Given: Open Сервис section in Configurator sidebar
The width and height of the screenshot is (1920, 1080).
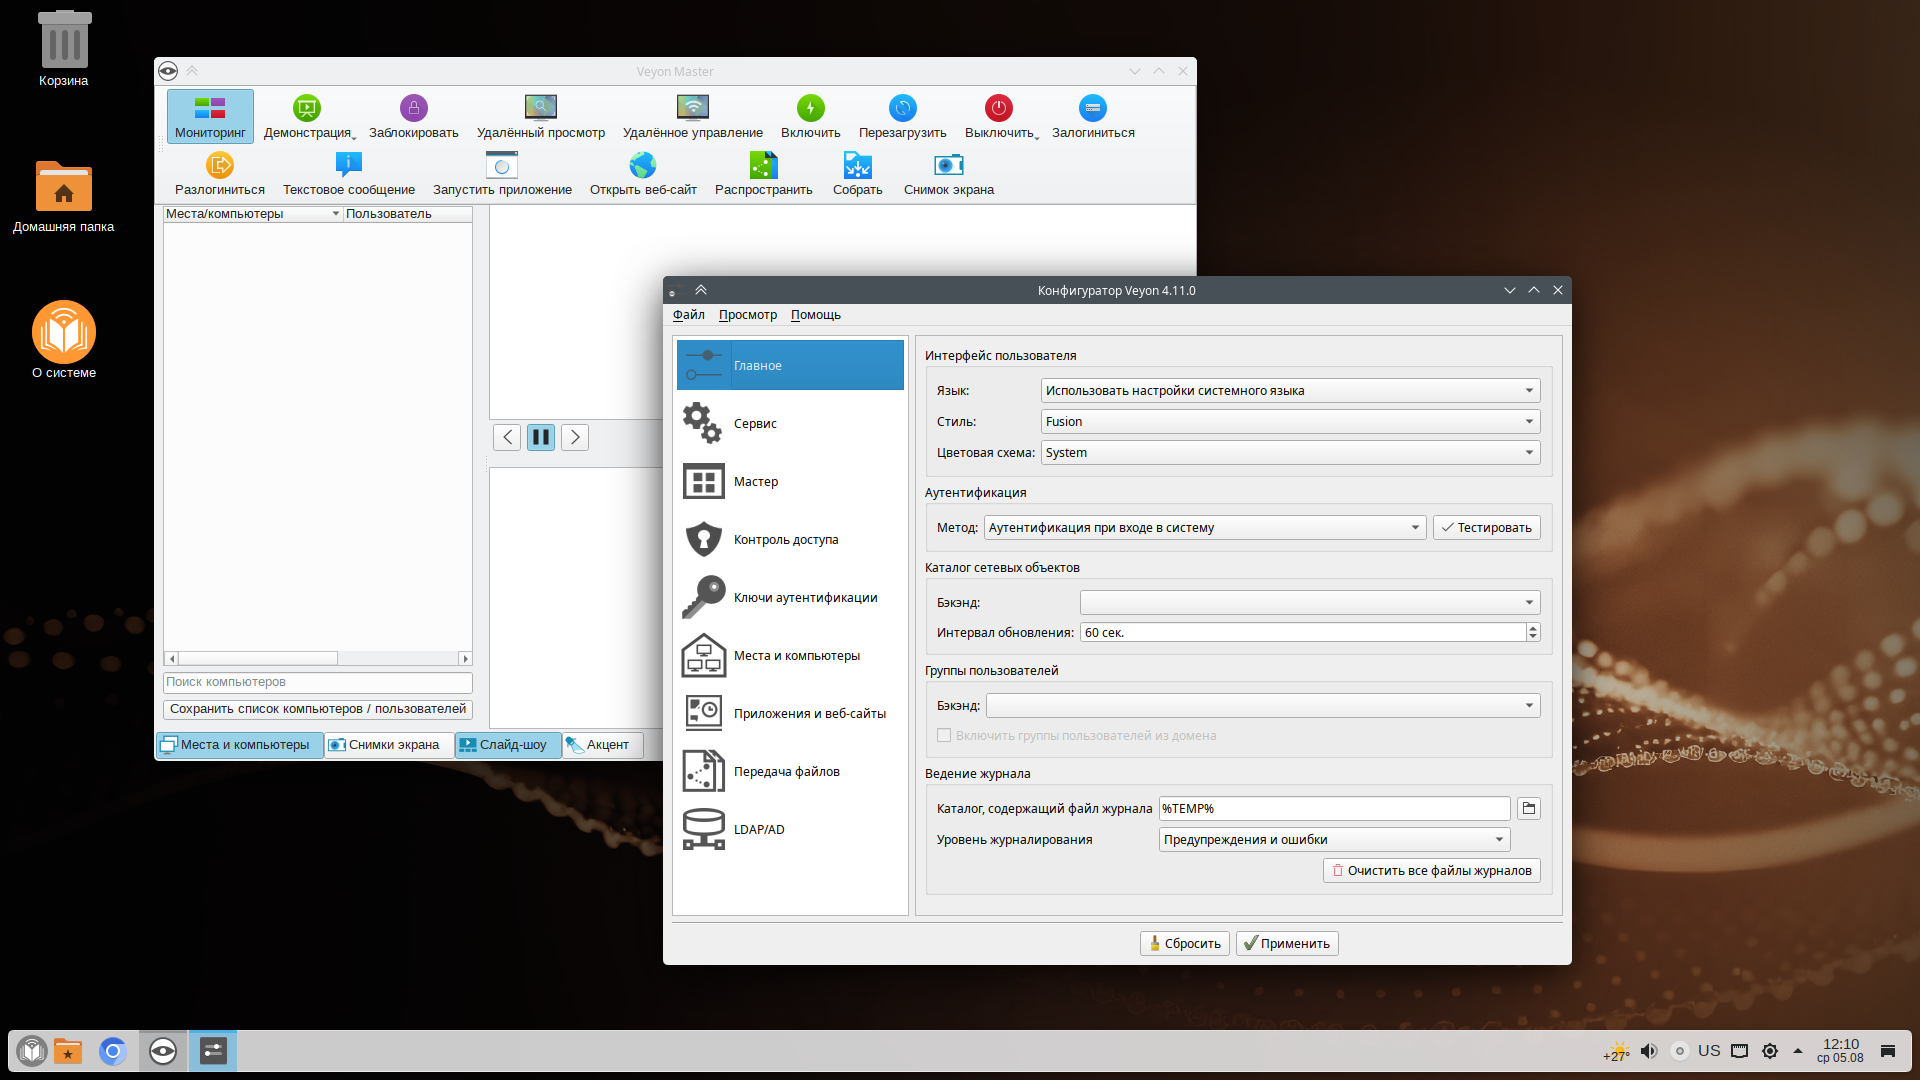Looking at the screenshot, I should click(790, 424).
